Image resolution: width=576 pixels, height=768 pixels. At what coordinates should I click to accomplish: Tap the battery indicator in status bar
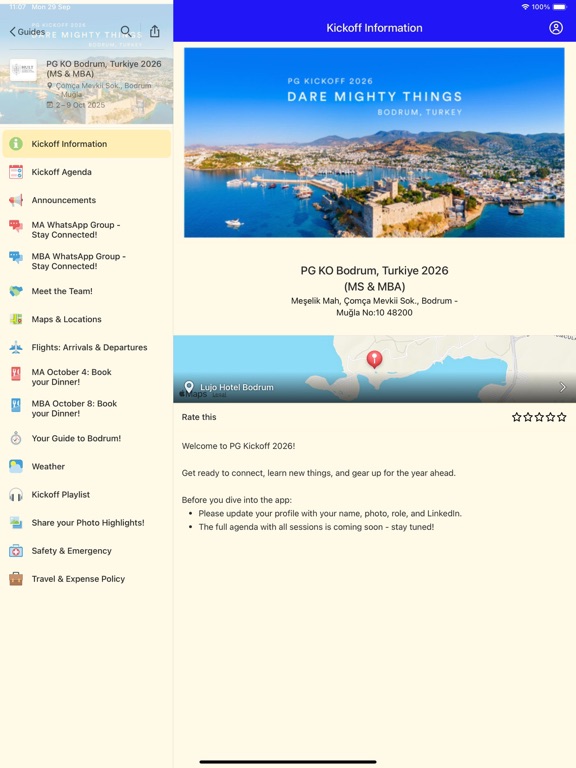coord(560,7)
